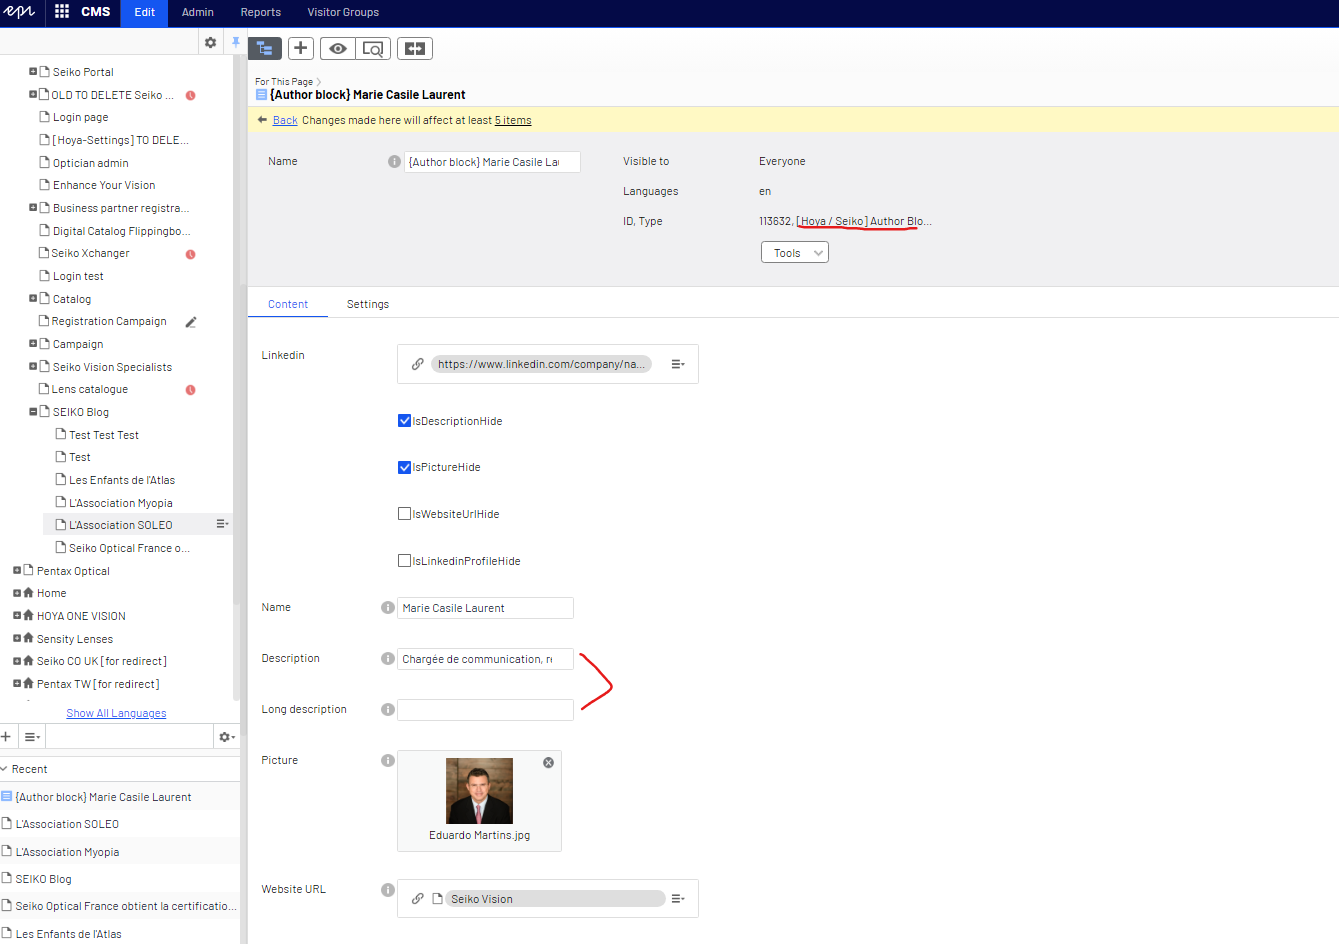Open the Tools dropdown
Screen dimensions: 1339x944
794,253
